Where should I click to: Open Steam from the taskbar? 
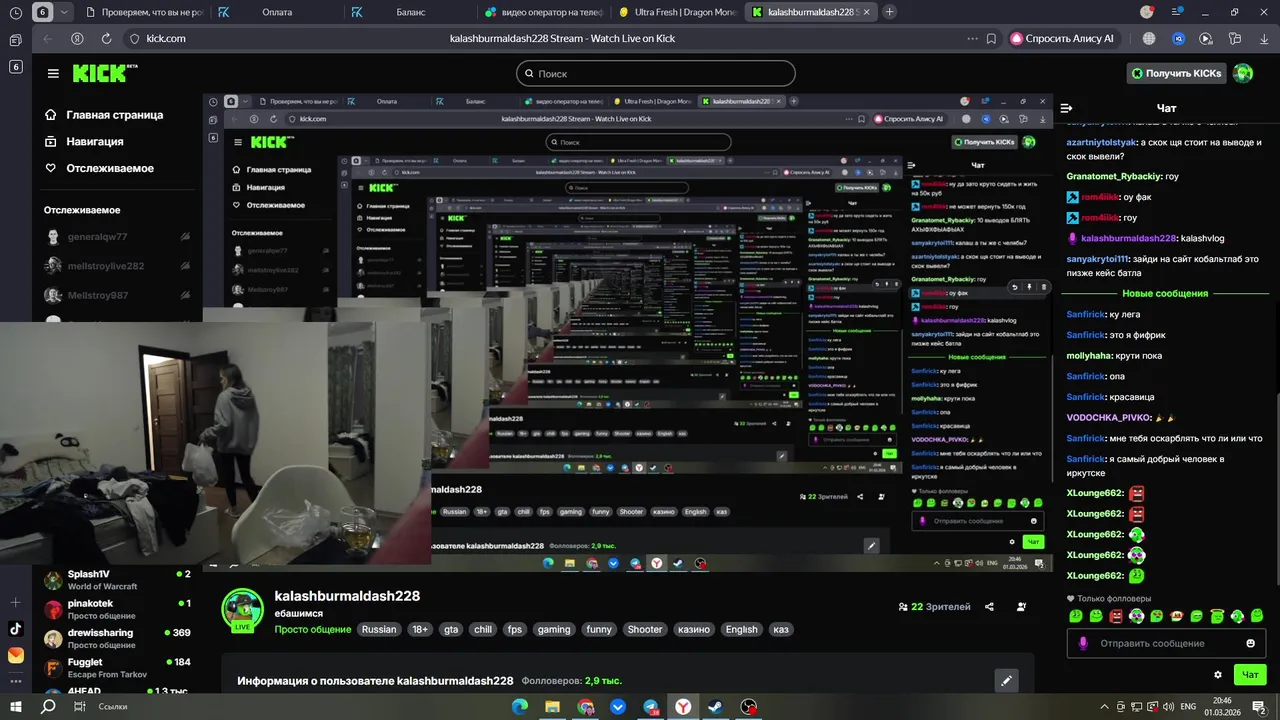coord(716,707)
